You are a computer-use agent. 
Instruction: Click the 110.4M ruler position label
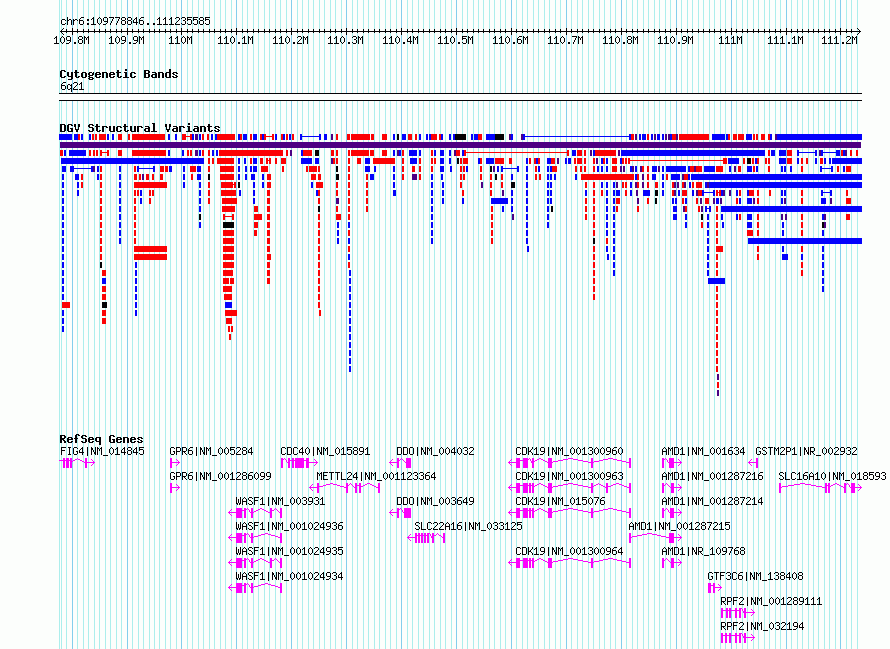401,40
